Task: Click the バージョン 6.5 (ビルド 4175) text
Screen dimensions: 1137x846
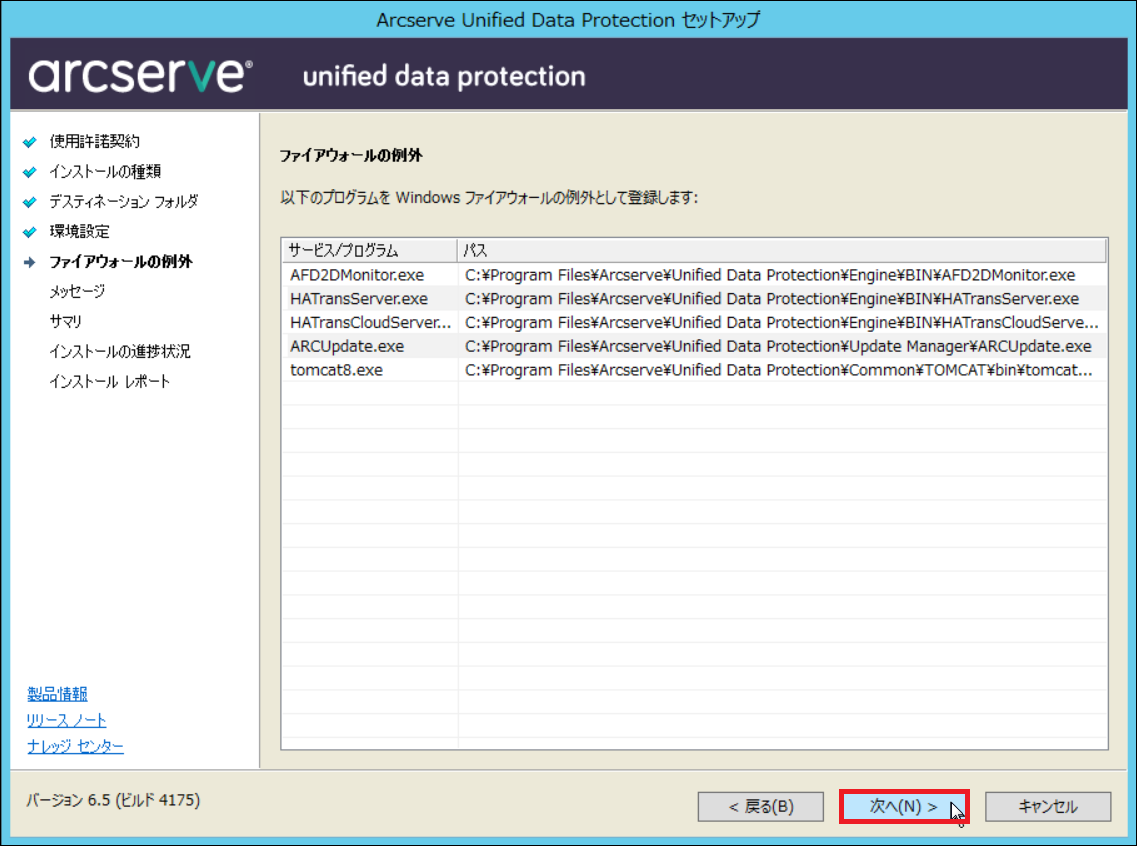Action: pyautogui.click(x=113, y=800)
